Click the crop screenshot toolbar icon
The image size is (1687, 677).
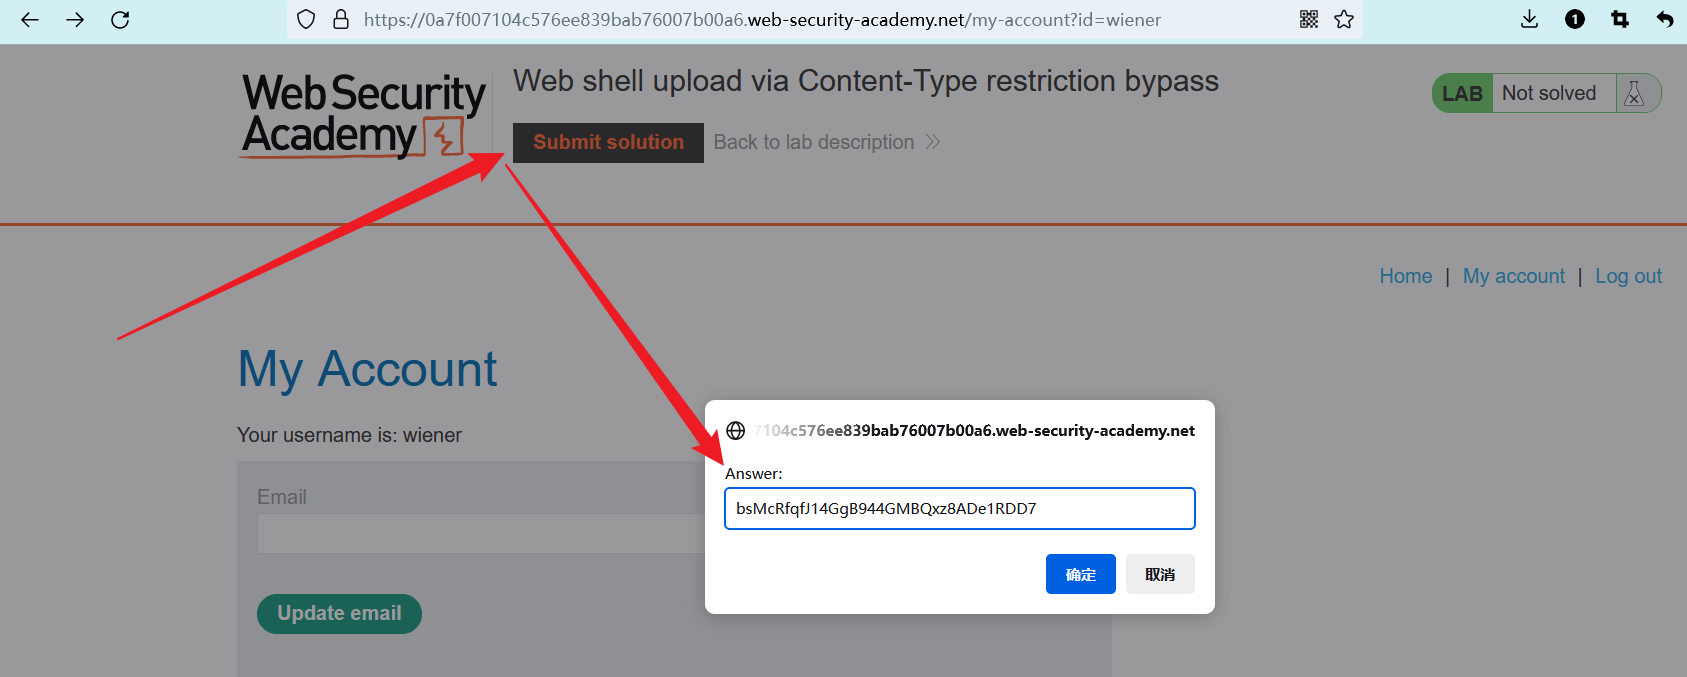(x=1620, y=19)
